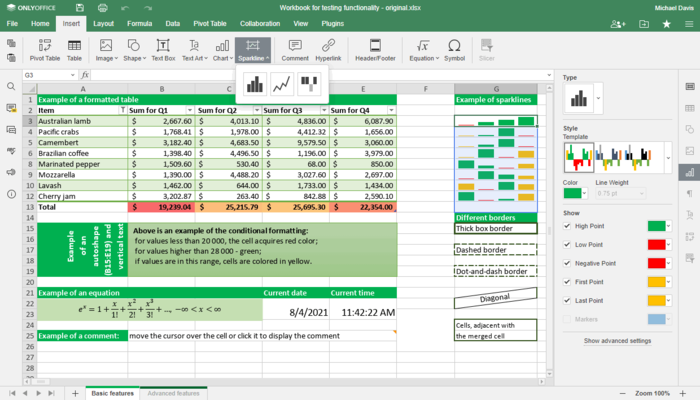Open the search icon in left sidebar
The image size is (700, 400).
[11, 87]
